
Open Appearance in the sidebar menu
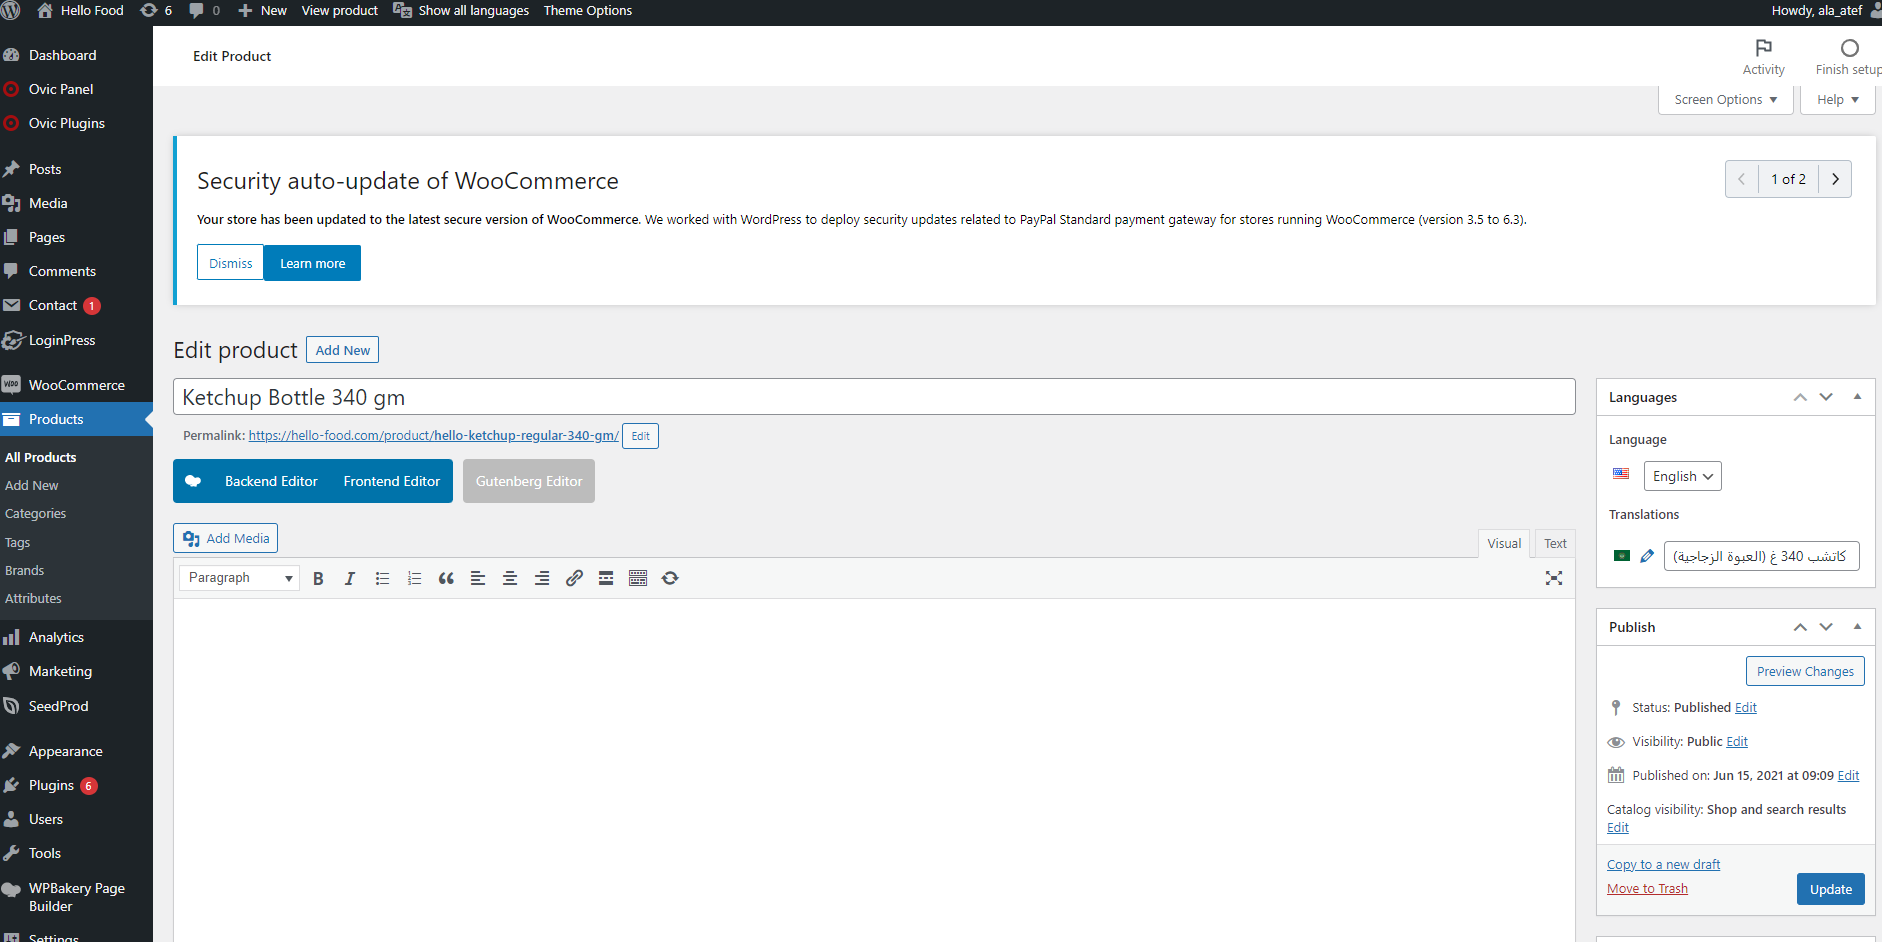pos(76,751)
